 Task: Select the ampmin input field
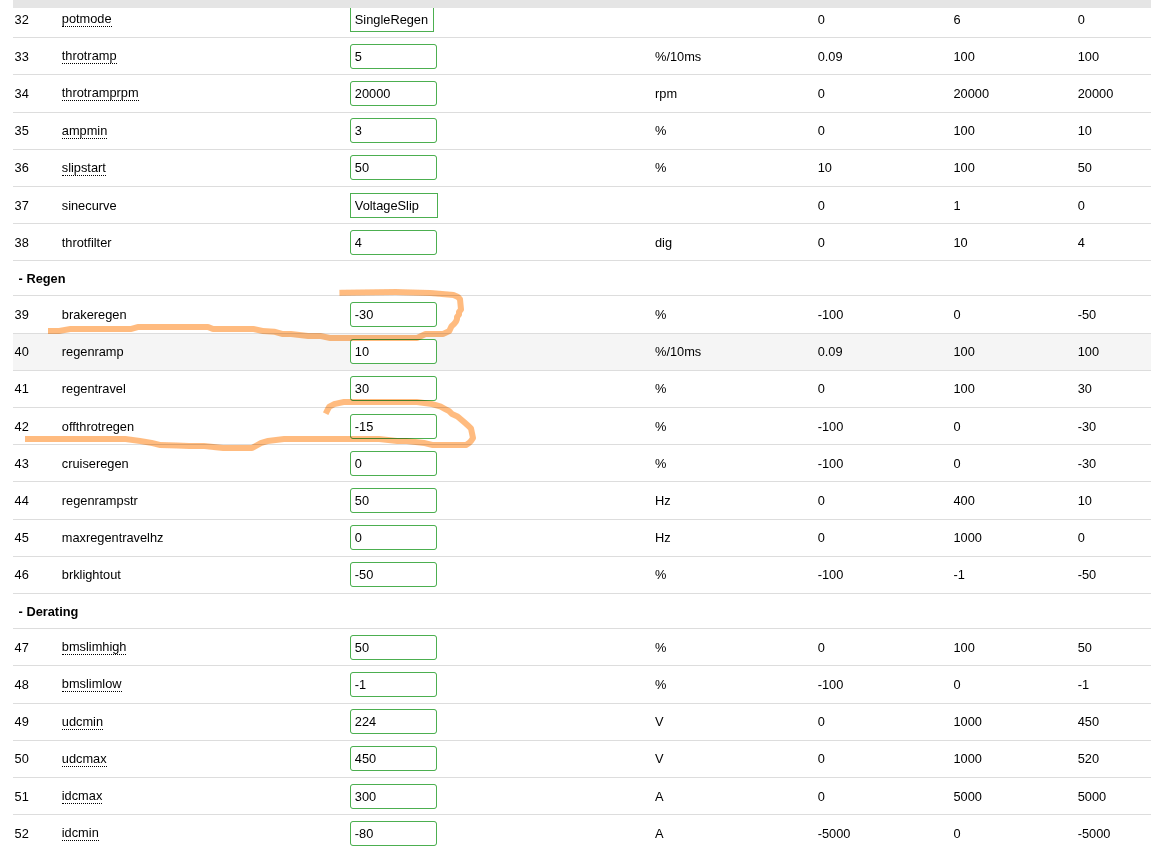point(393,130)
